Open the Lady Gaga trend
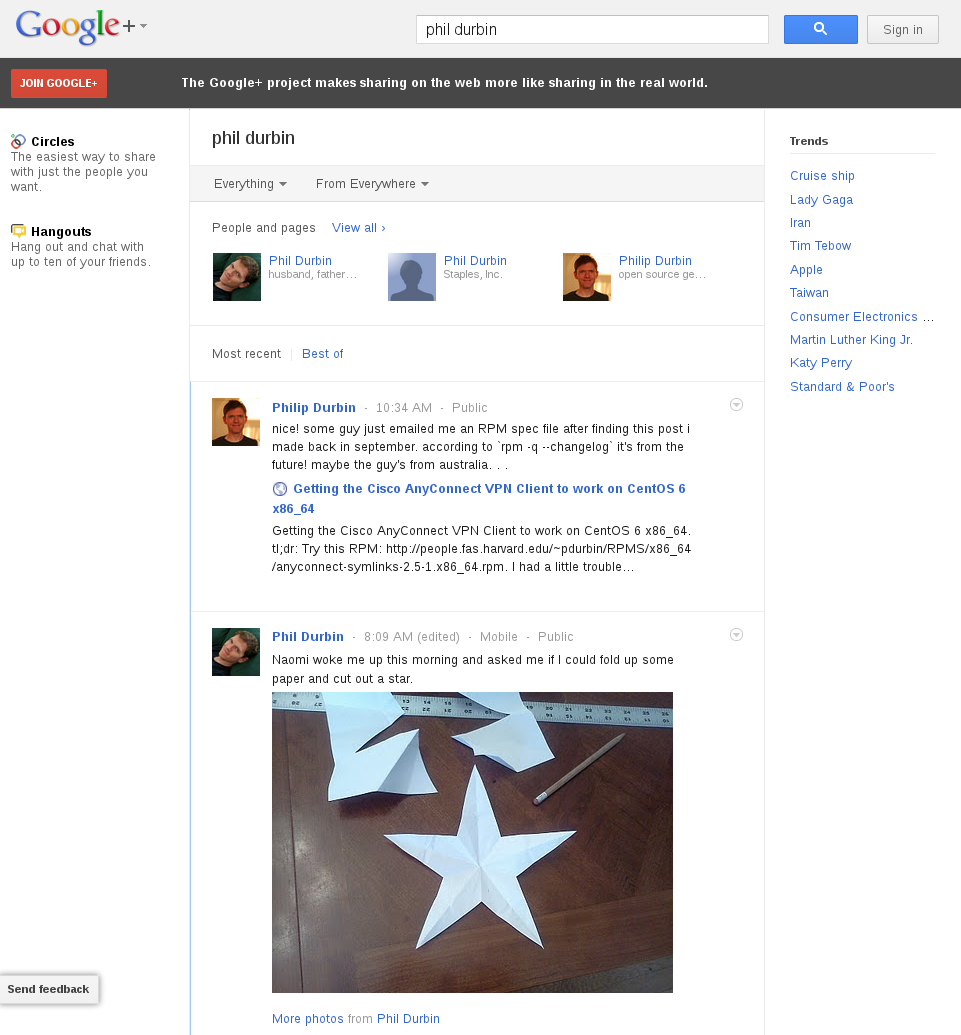961x1035 pixels. (x=821, y=199)
